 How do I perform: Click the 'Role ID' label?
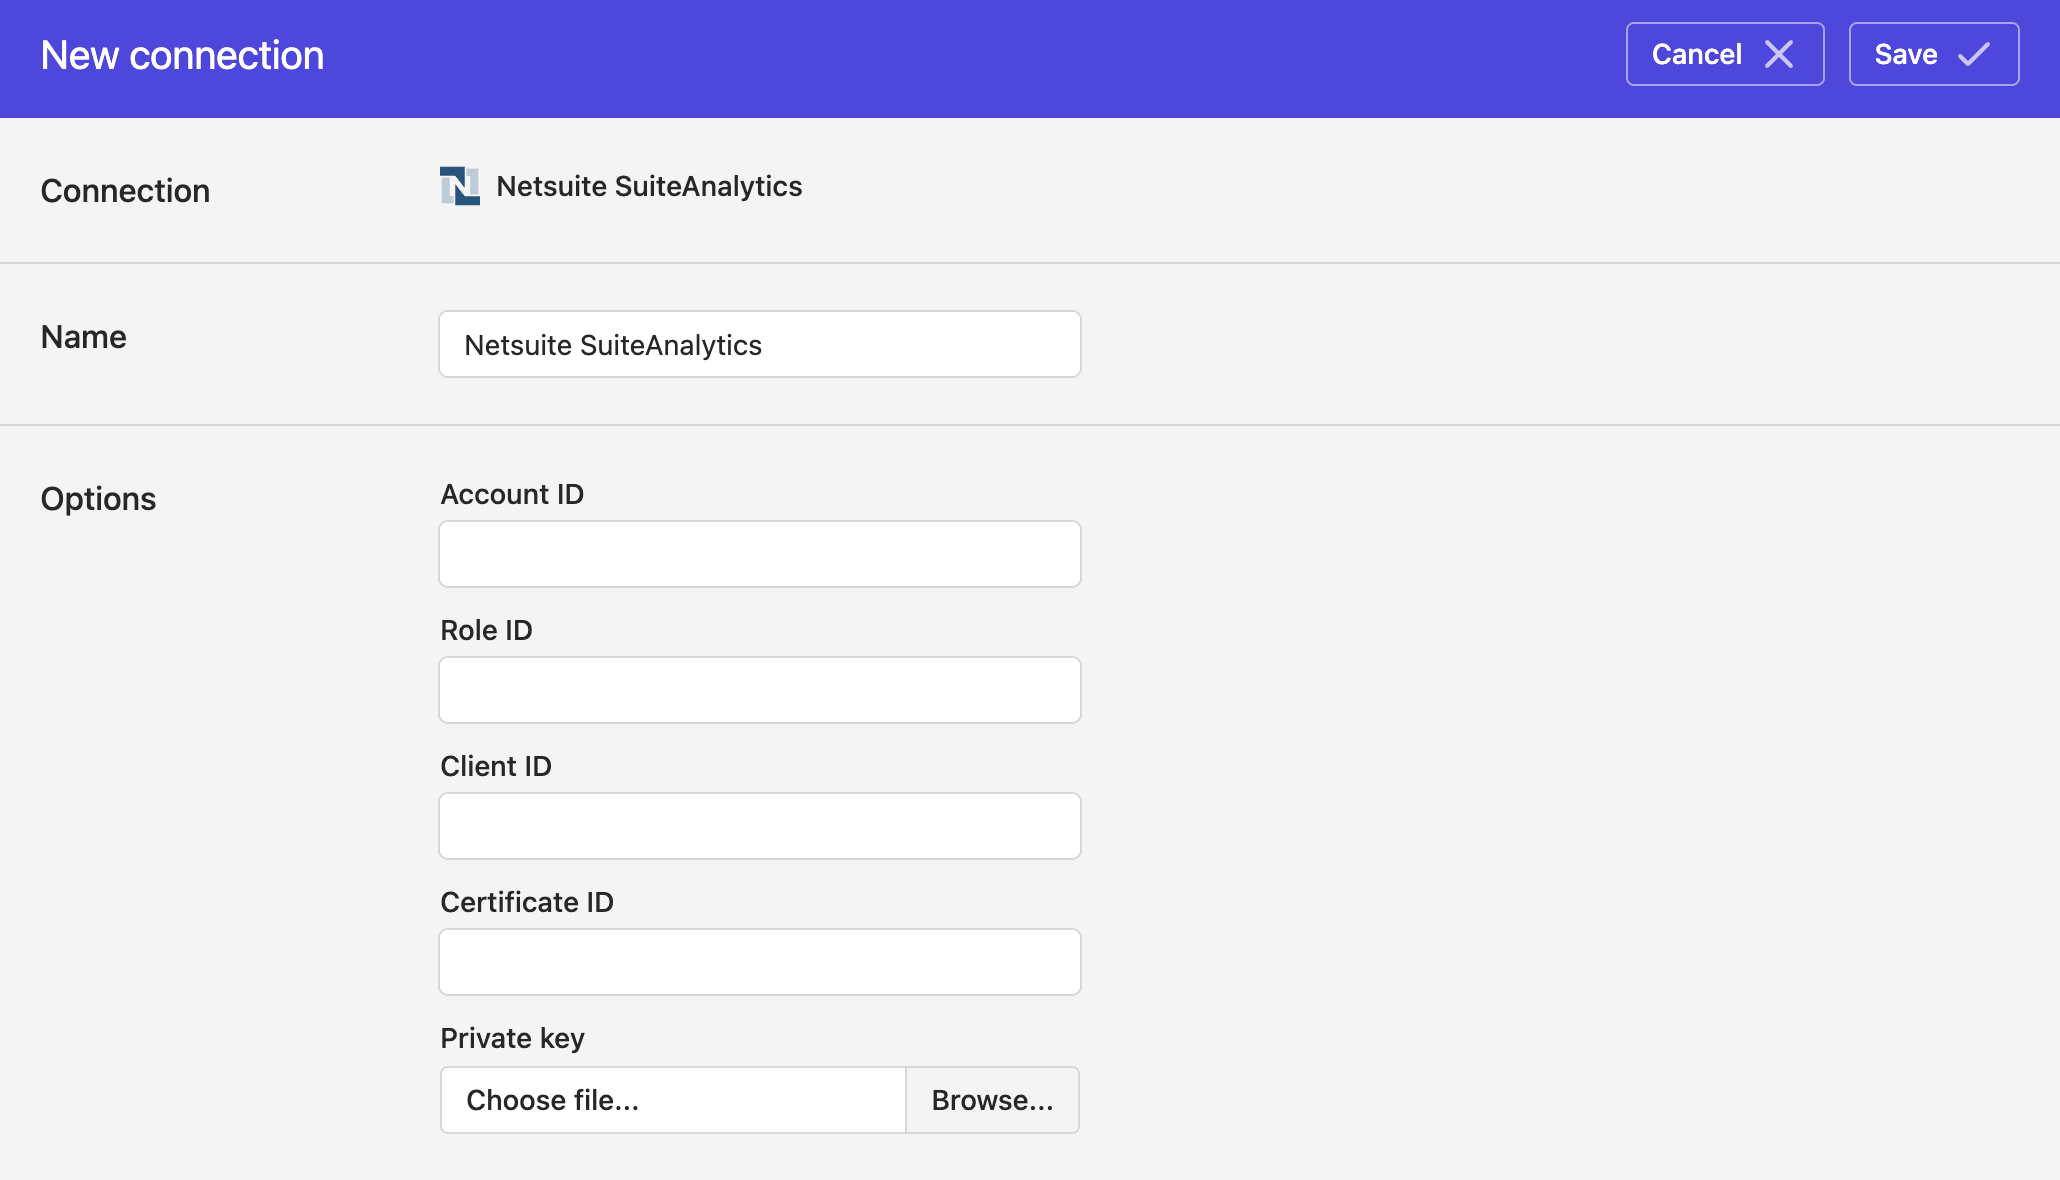[x=486, y=630]
